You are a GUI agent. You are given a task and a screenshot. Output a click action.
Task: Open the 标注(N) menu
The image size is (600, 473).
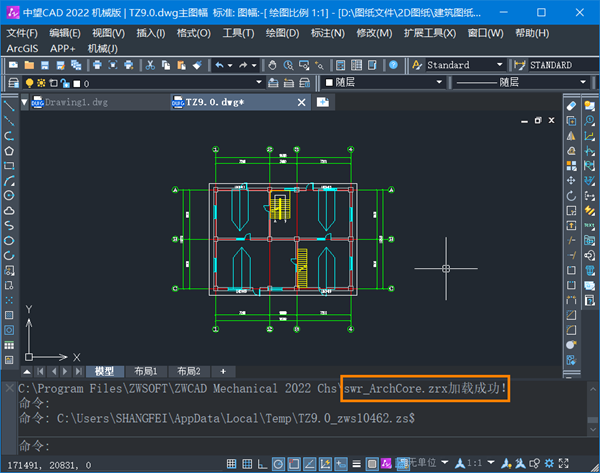click(x=328, y=33)
